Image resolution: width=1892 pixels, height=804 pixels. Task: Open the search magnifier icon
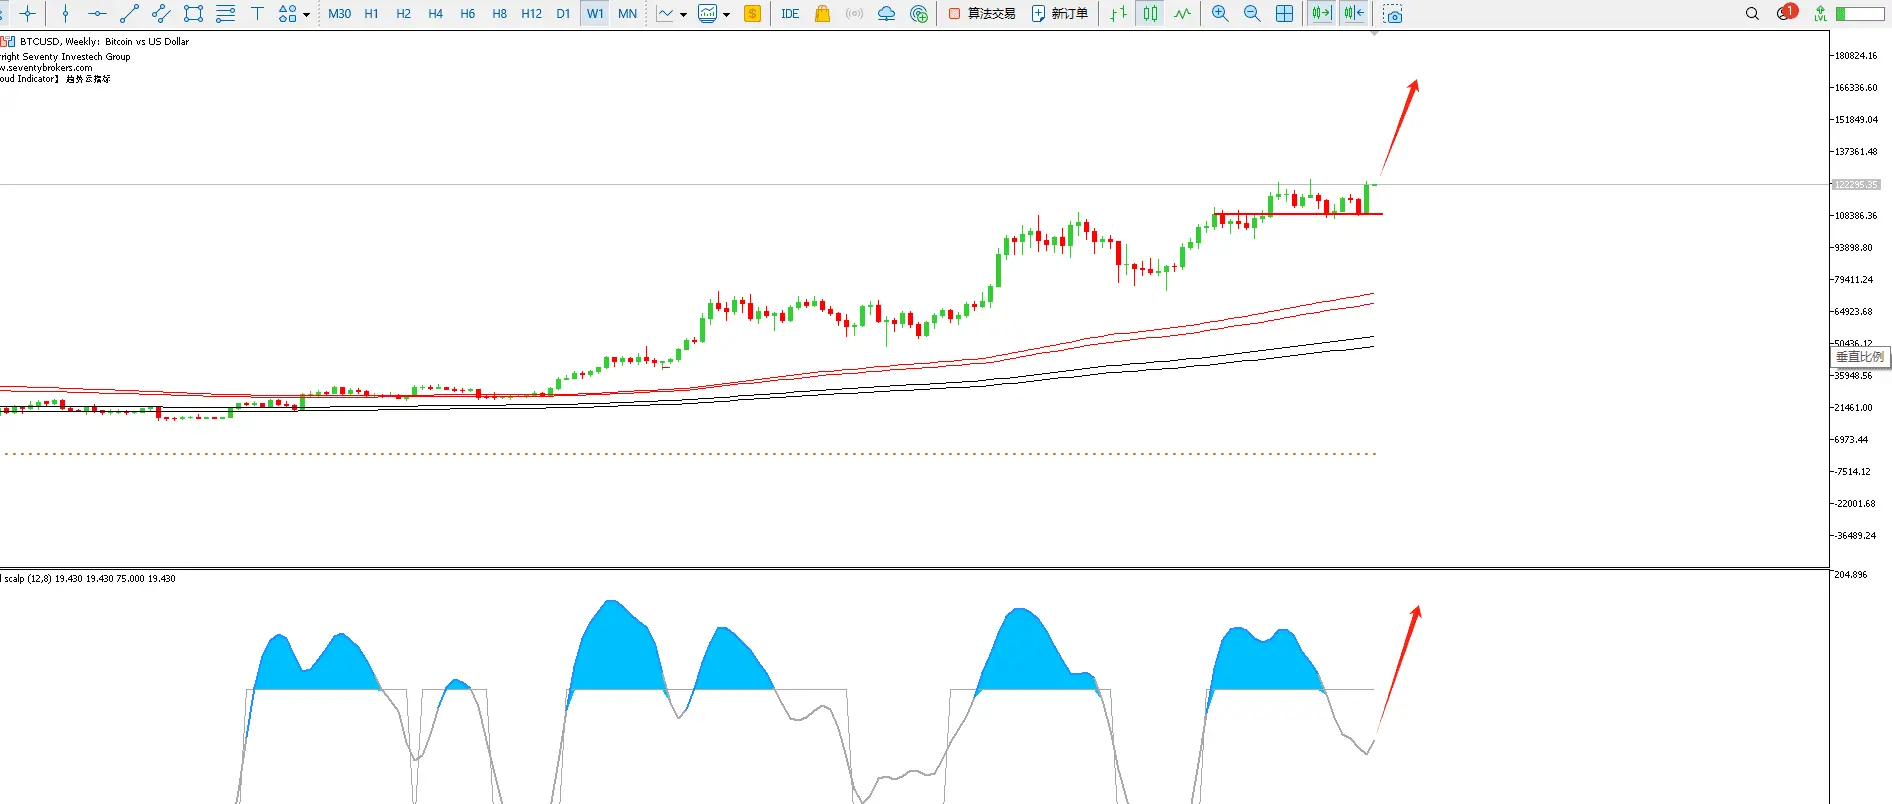coord(1752,14)
